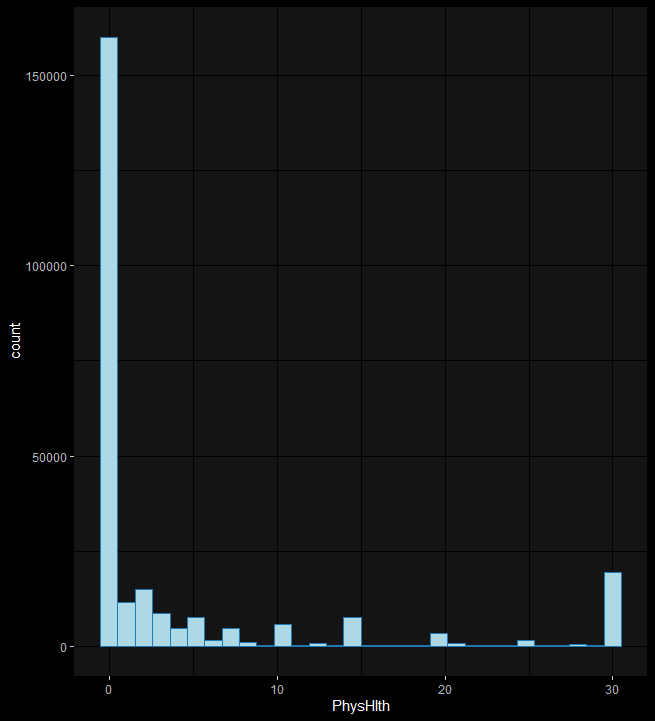Click the histogram bar at PhysHlth 4

[179, 637]
